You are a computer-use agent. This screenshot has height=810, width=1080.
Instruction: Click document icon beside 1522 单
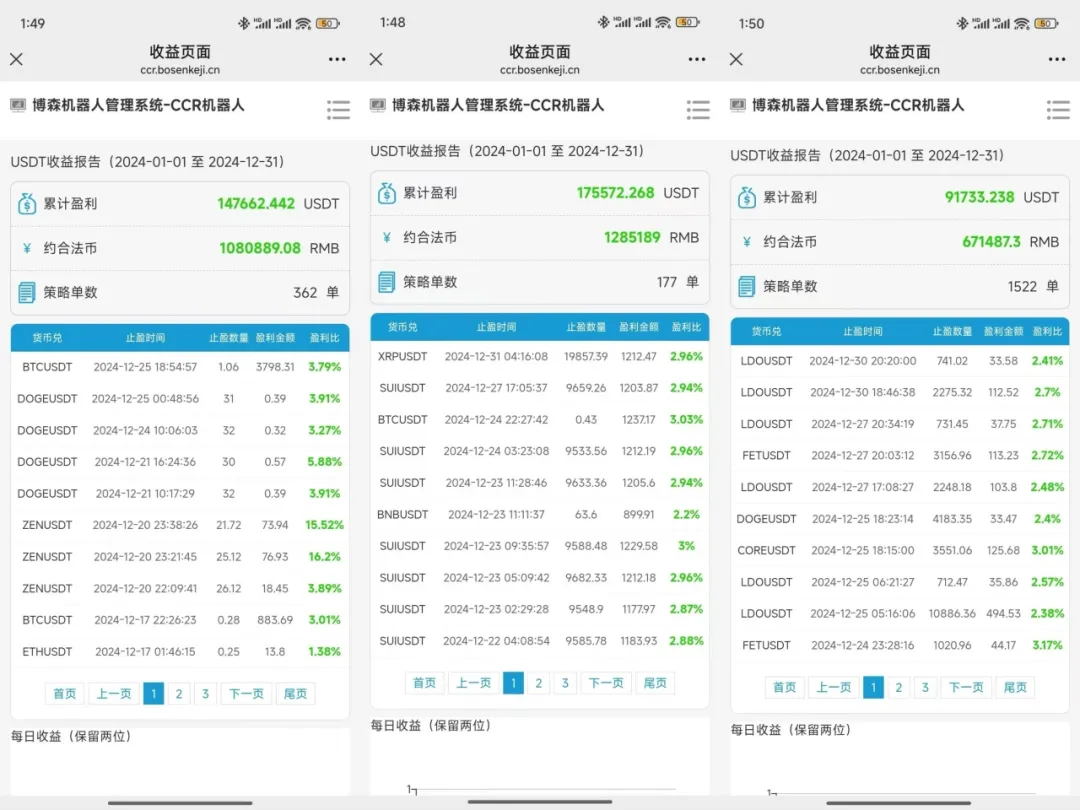(747, 286)
